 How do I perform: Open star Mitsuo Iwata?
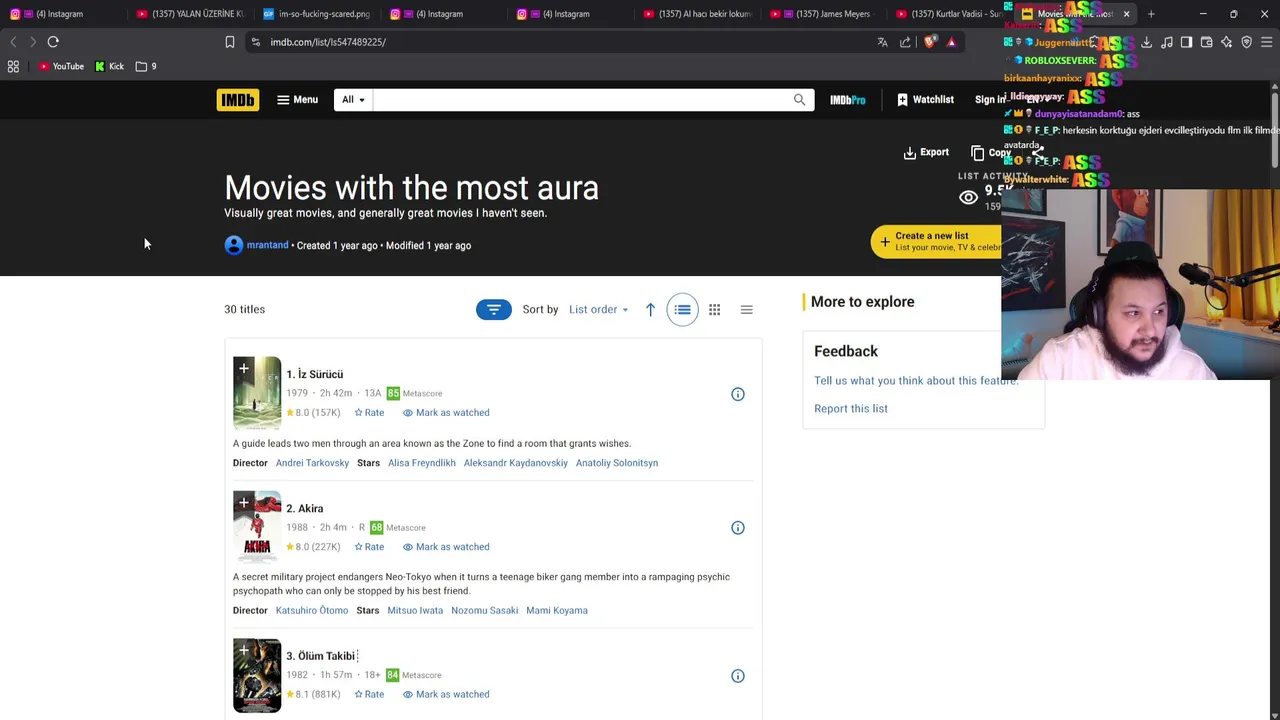(x=415, y=610)
